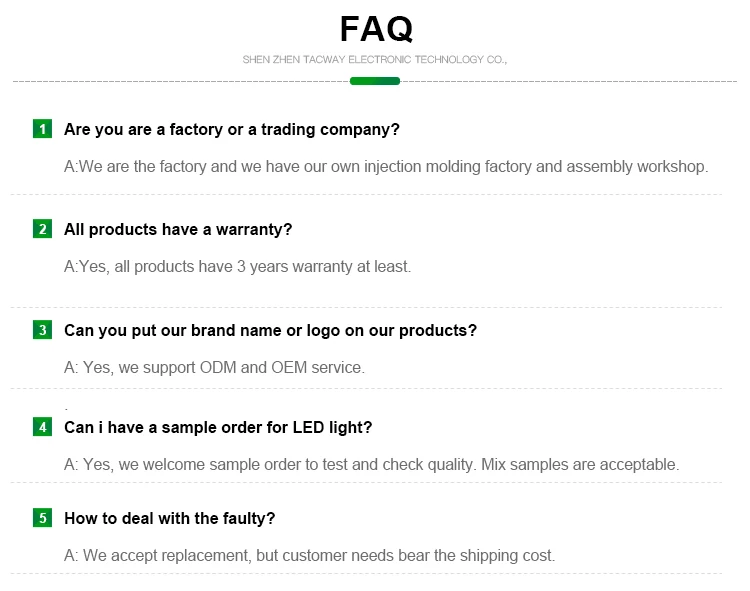Viewport: 750px width, 591px height.
Task: Click the green pill divider under the FAQ title
Action: coord(375,81)
